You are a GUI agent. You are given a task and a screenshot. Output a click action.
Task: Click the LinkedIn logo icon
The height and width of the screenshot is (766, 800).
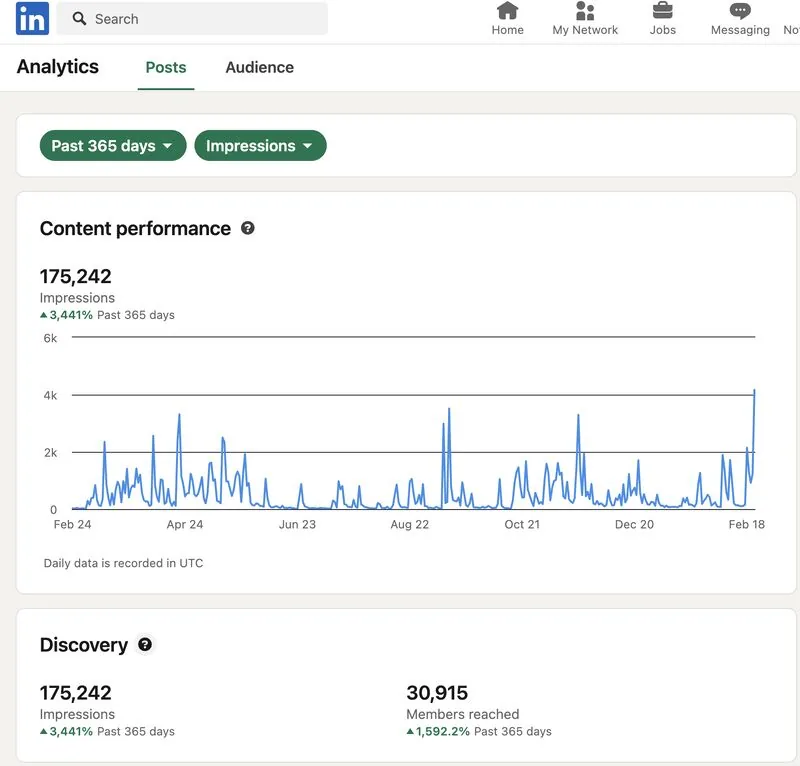(x=32, y=18)
